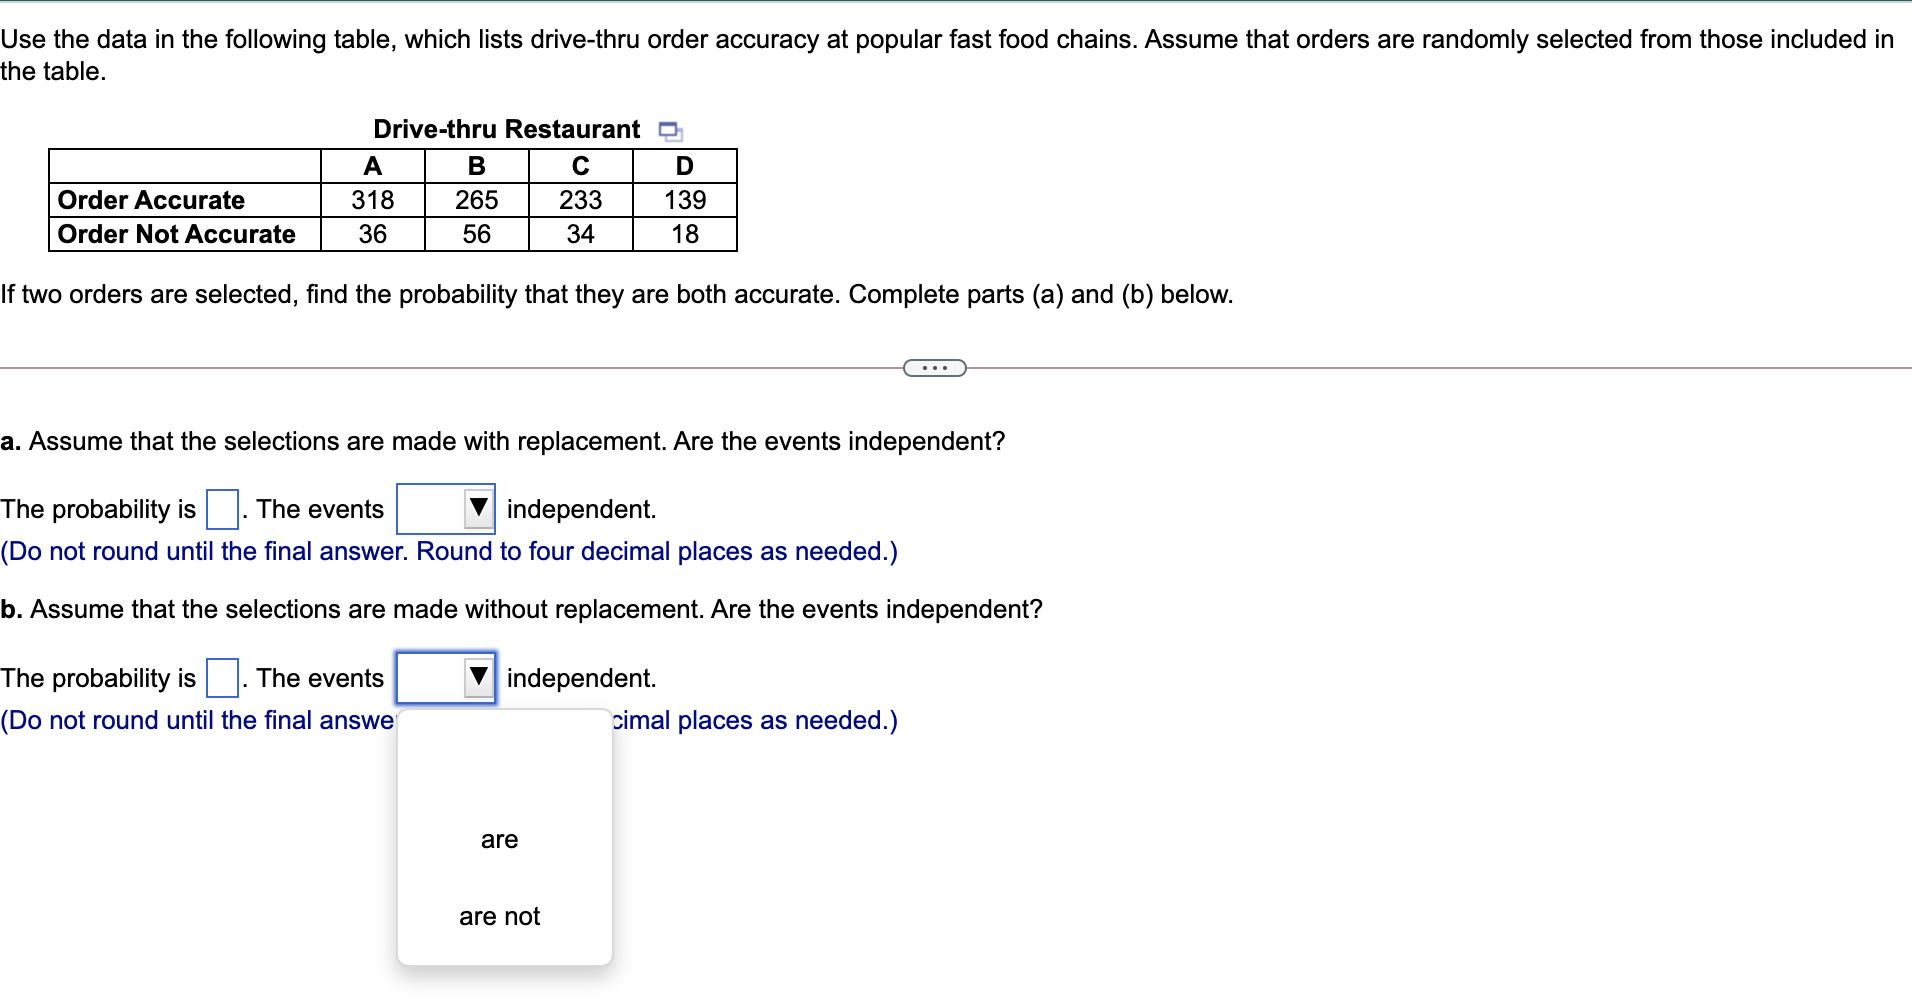Click the dropdown arrow triangle in part (a)
This screenshot has height=998, width=1912.
click(478, 508)
